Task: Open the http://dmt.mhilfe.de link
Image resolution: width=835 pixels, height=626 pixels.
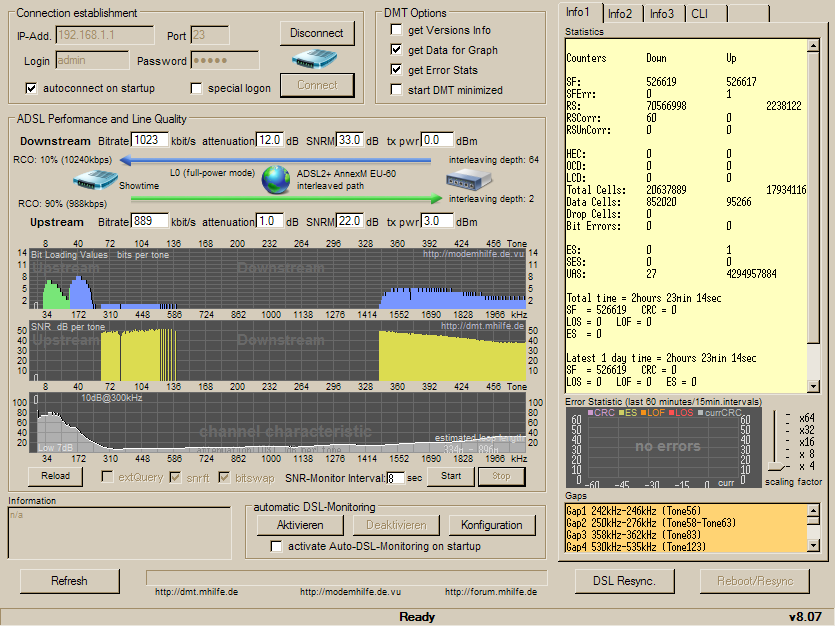Action: tap(197, 592)
